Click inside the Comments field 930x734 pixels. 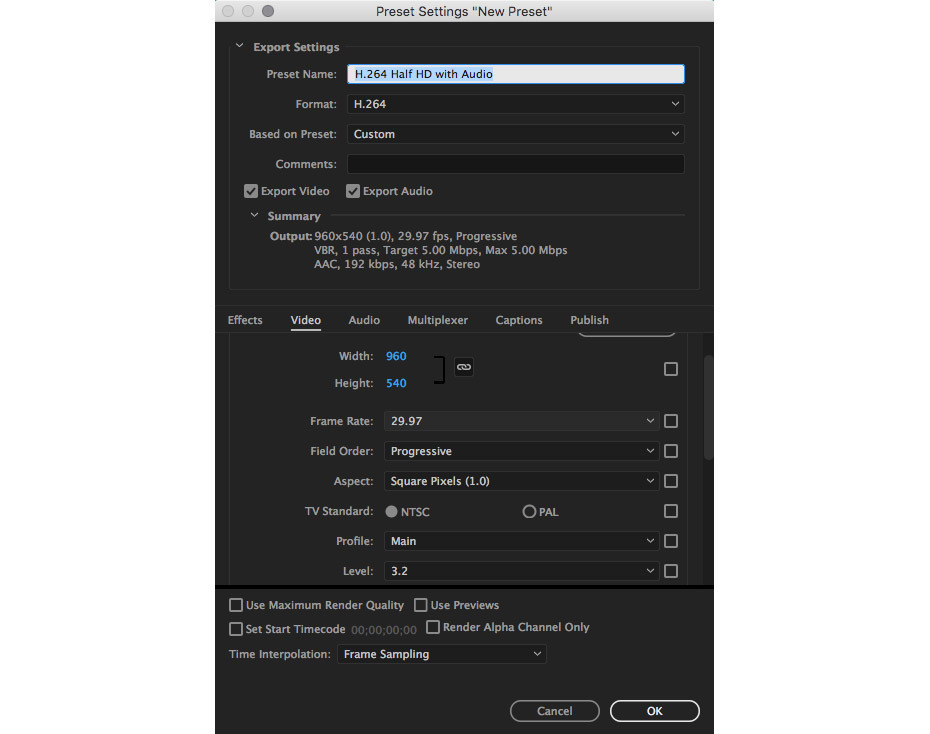515,163
